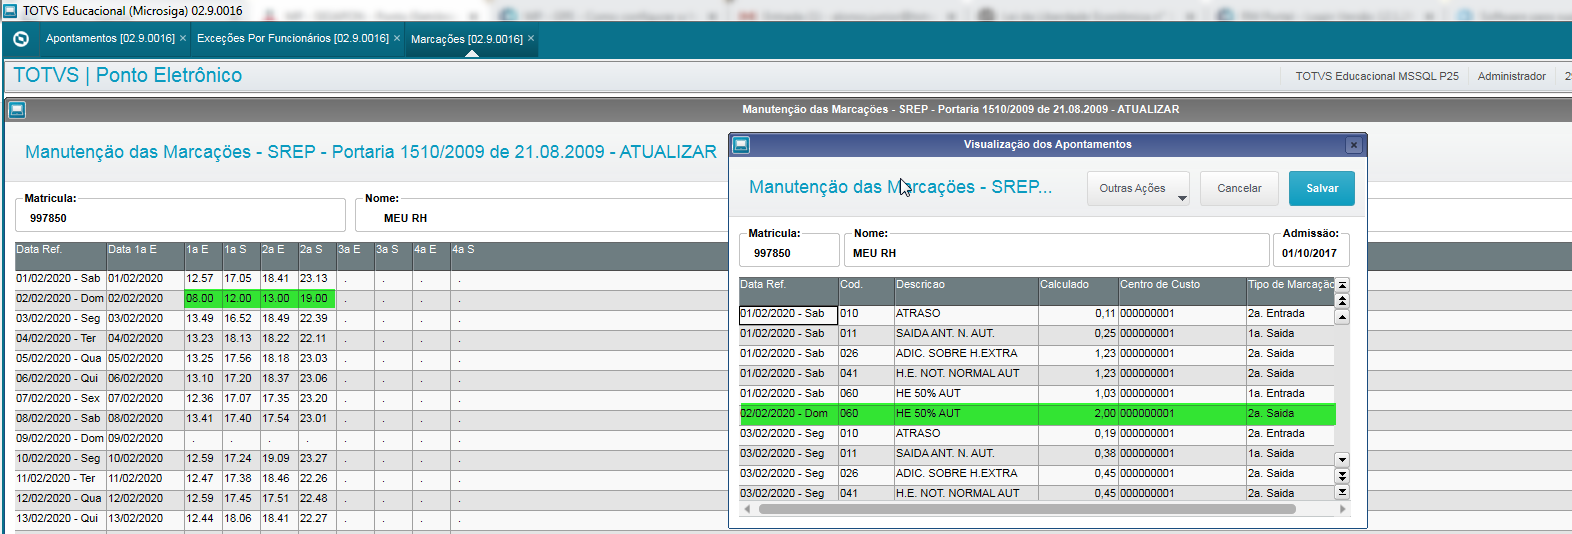The image size is (1572, 534).
Task: Switch to the Exceções Por Funcionários tab
Action: [x=293, y=38]
